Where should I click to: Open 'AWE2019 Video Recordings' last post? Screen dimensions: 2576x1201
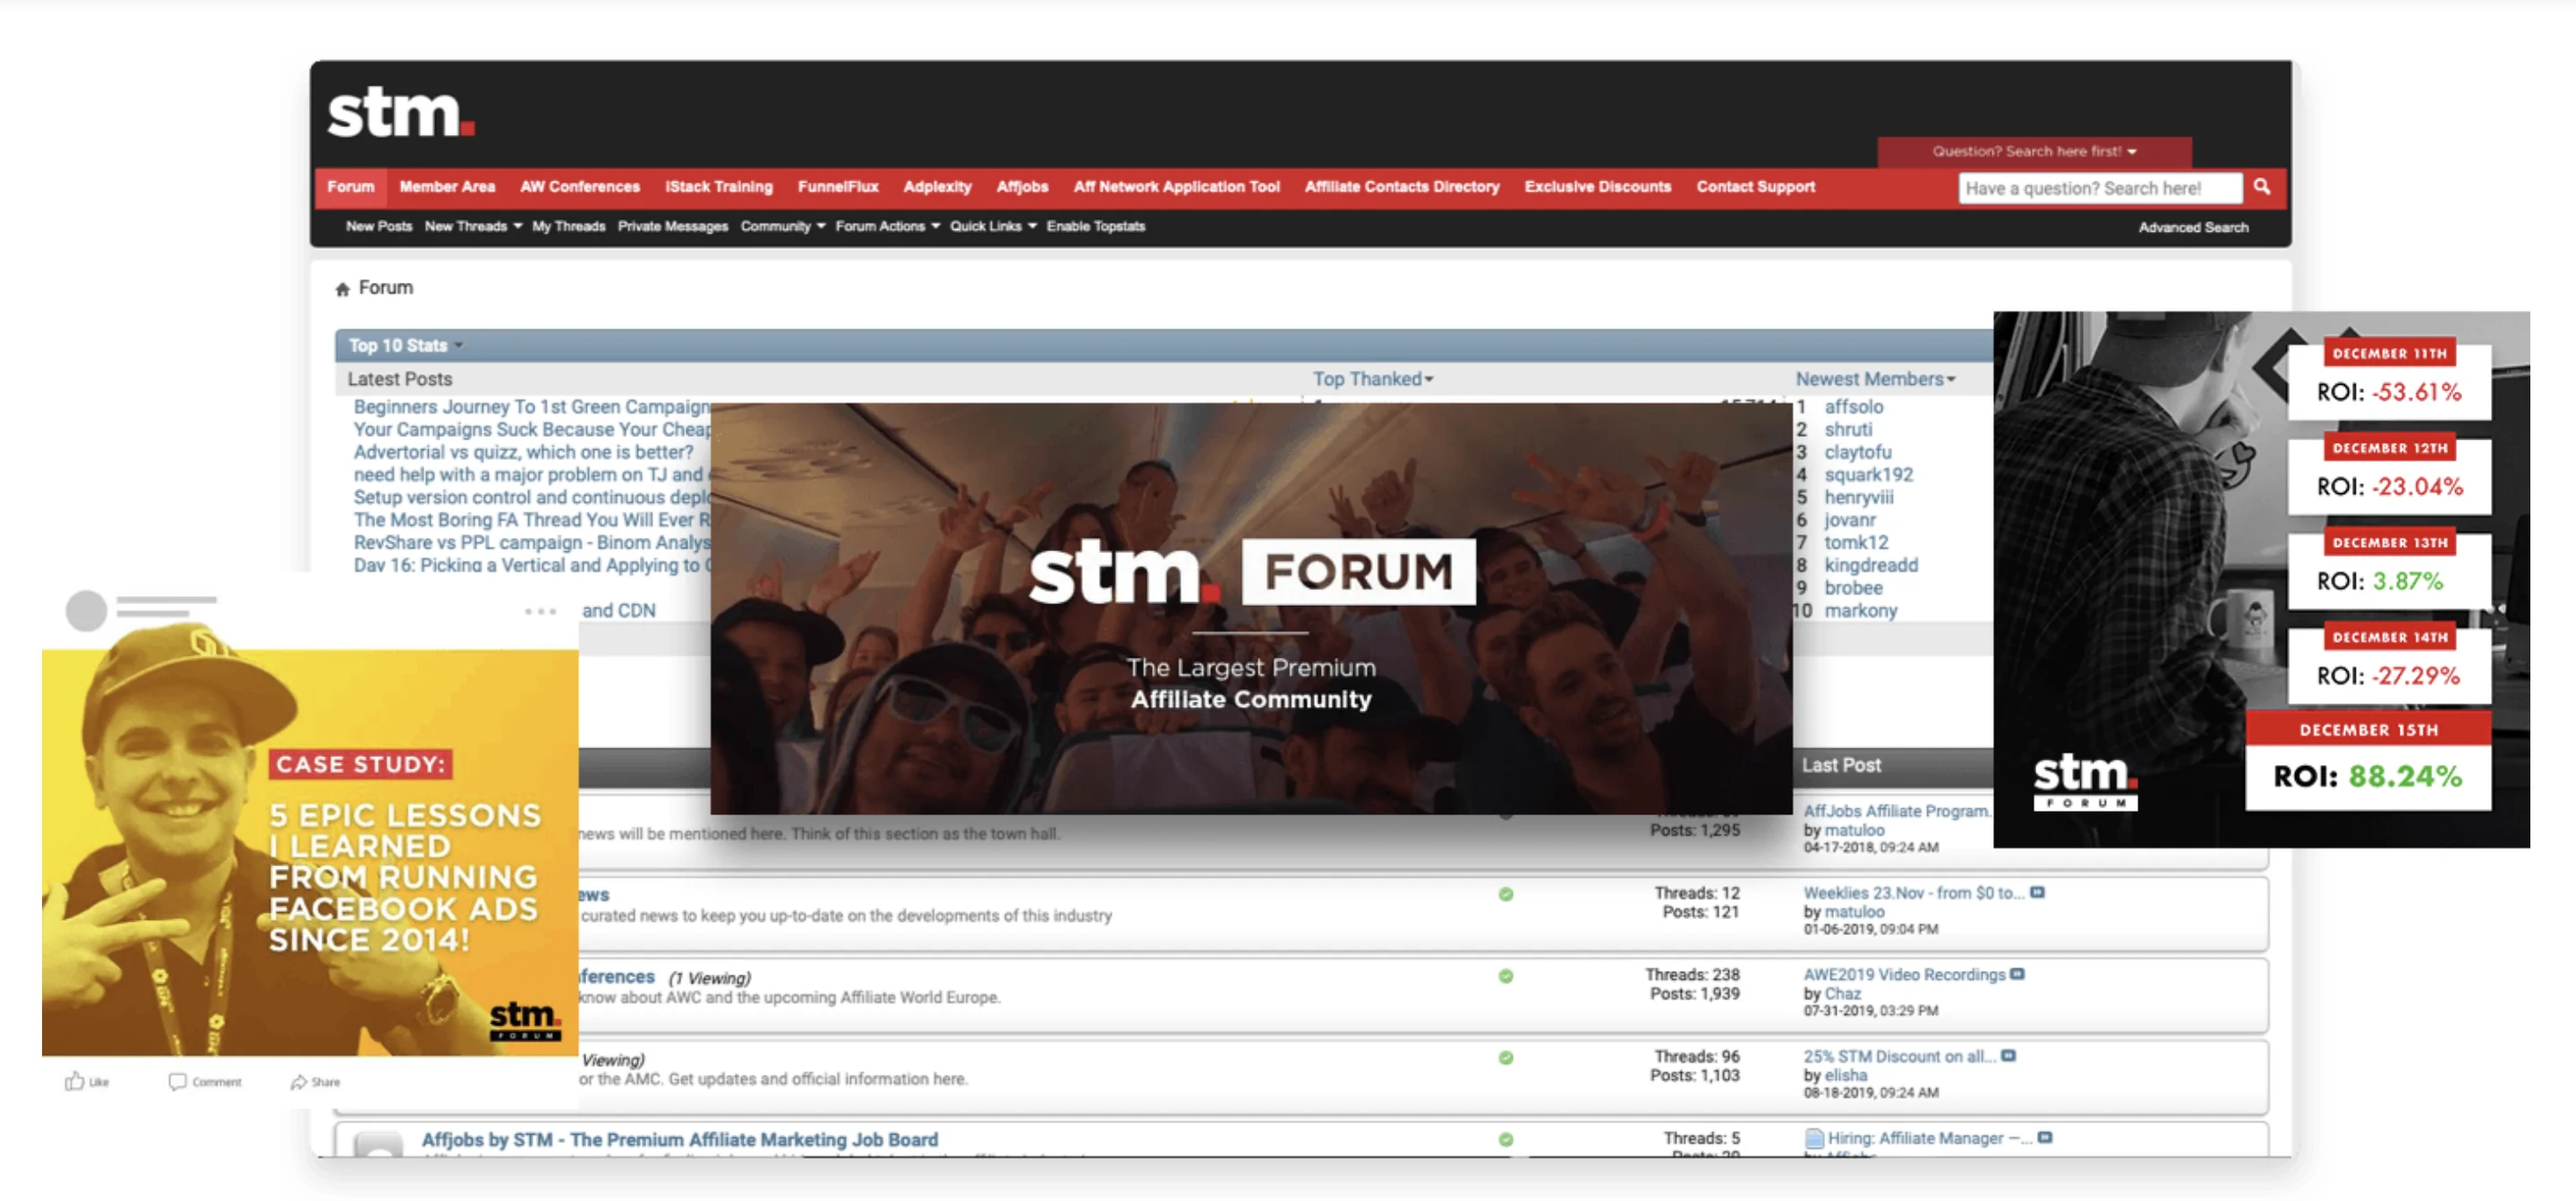(x=1904, y=975)
